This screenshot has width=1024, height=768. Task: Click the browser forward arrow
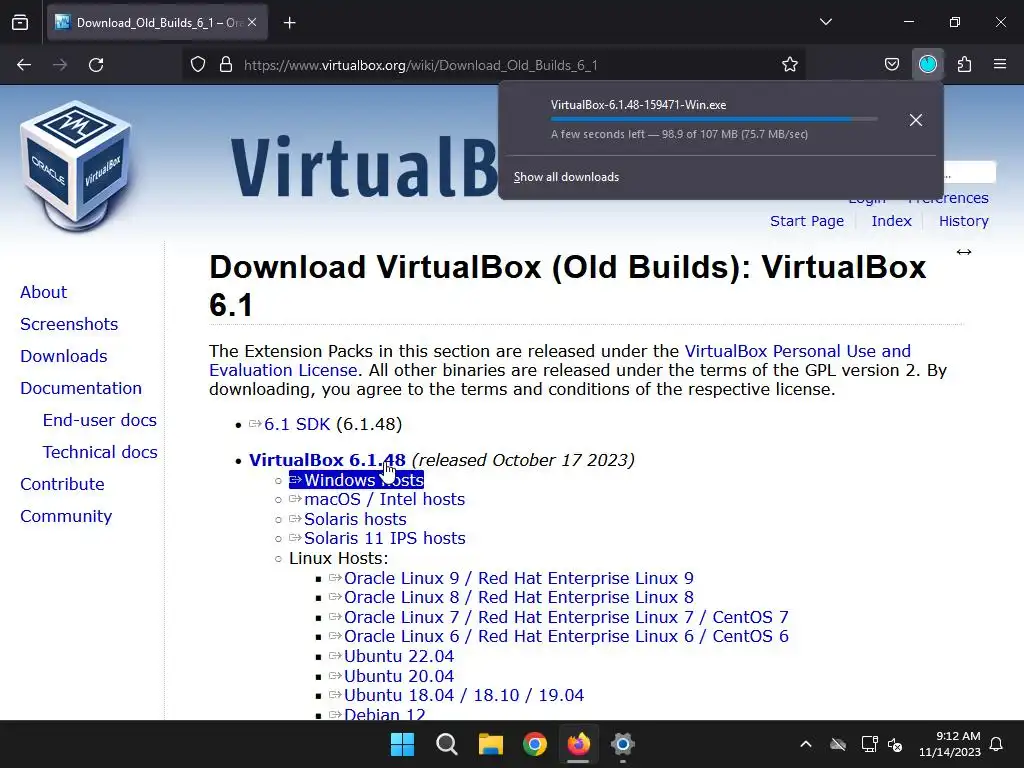[60, 65]
